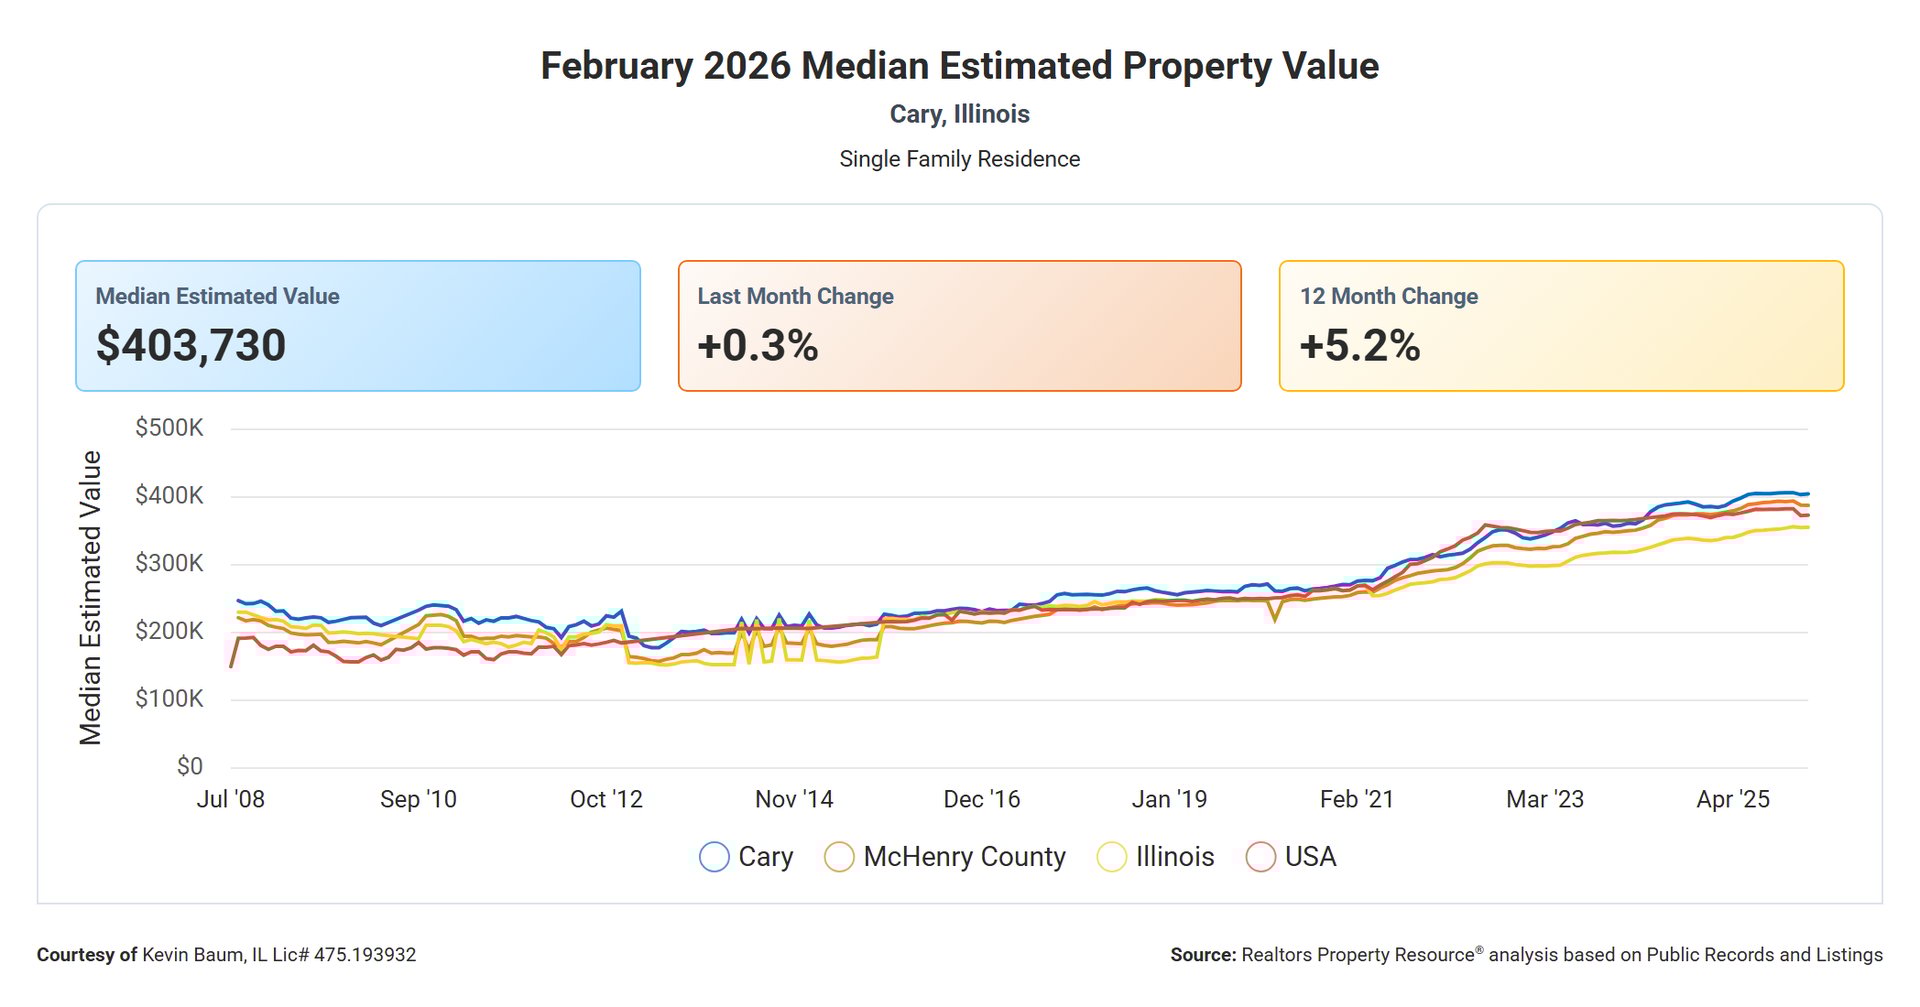Select the blue Median Estimated Value card
The image size is (1920, 1007).
click(x=358, y=326)
